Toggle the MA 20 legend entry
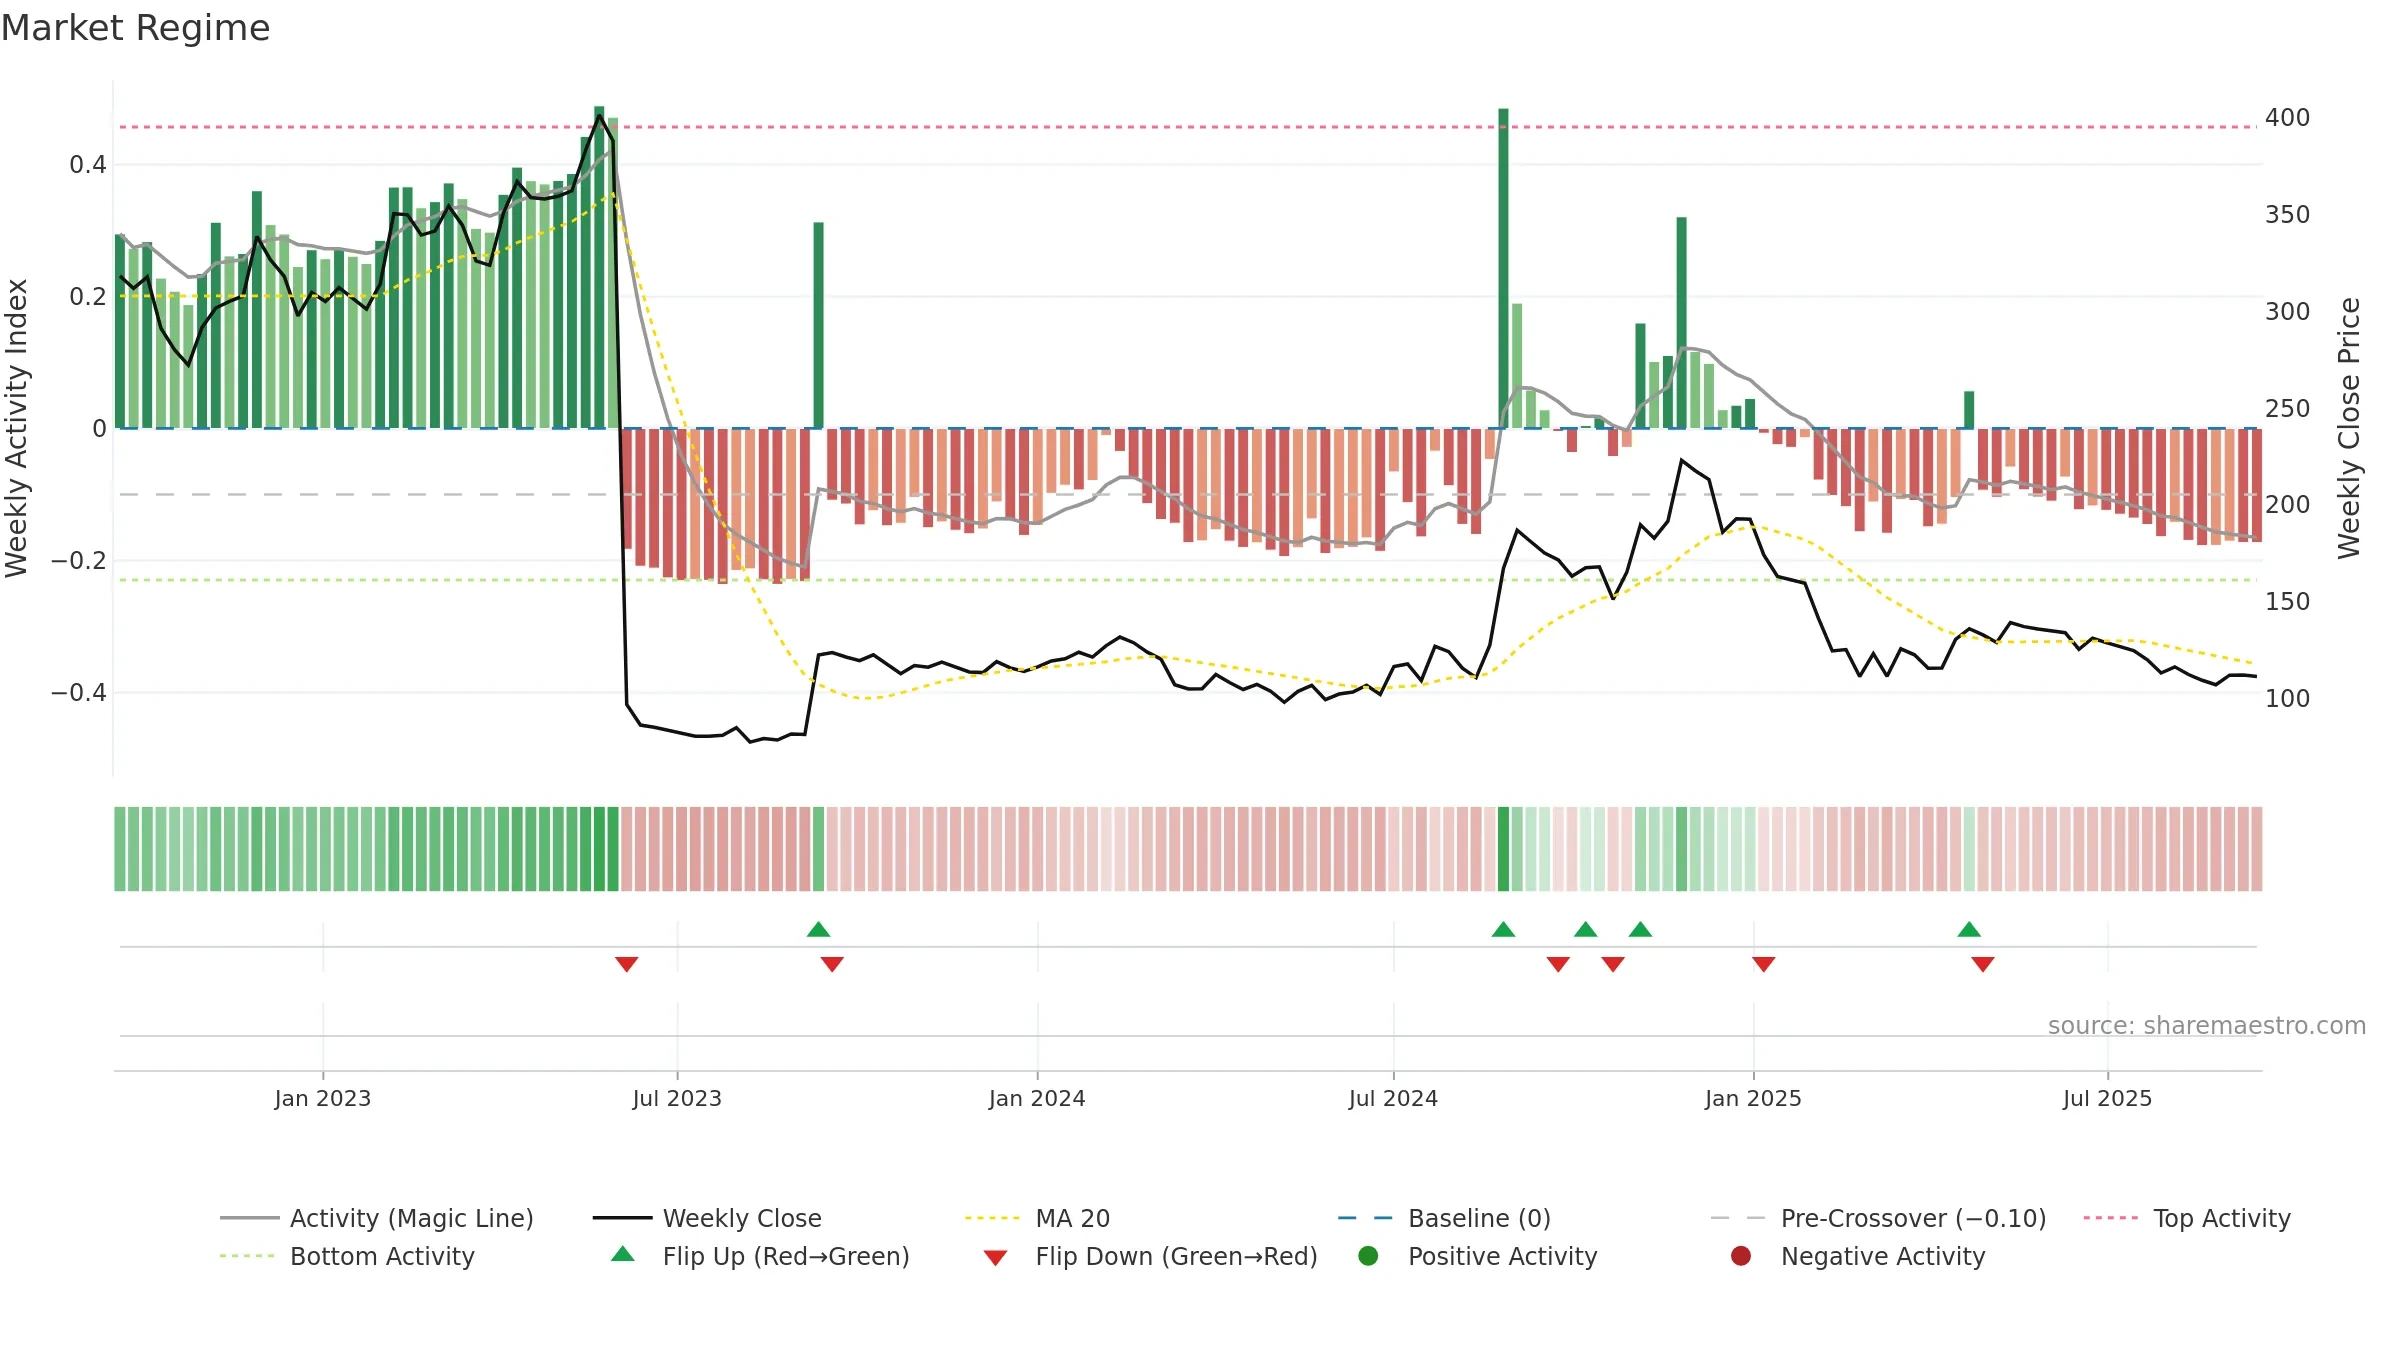The image size is (2400, 1350). tap(1037, 1218)
